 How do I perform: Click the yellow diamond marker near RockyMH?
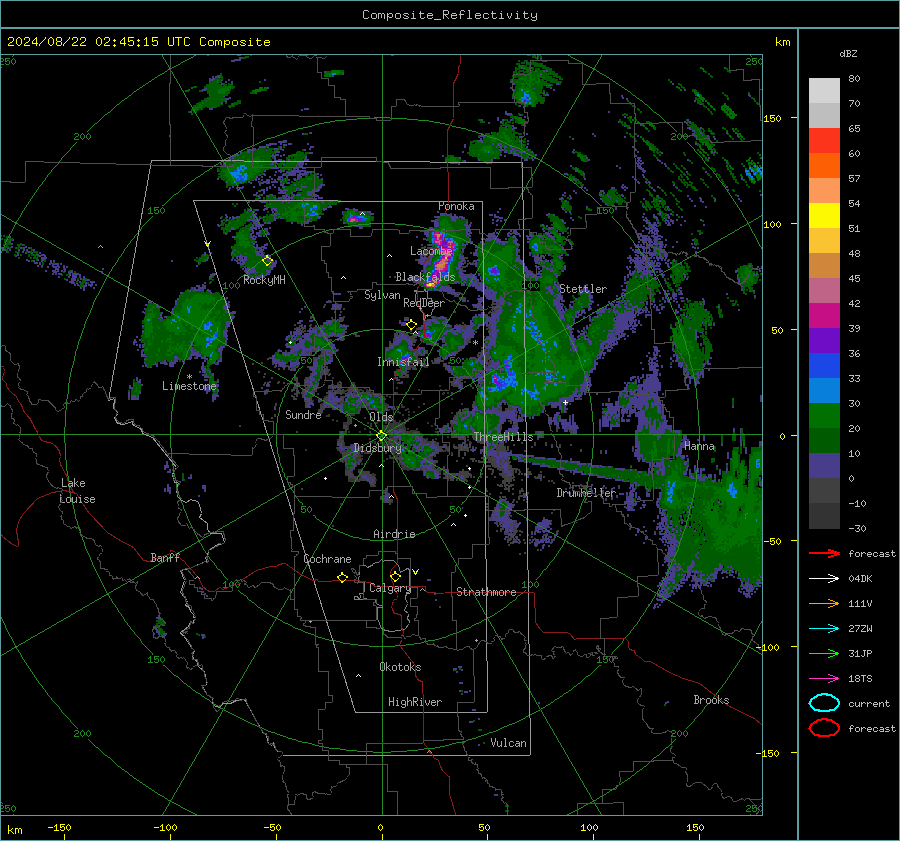click(267, 261)
